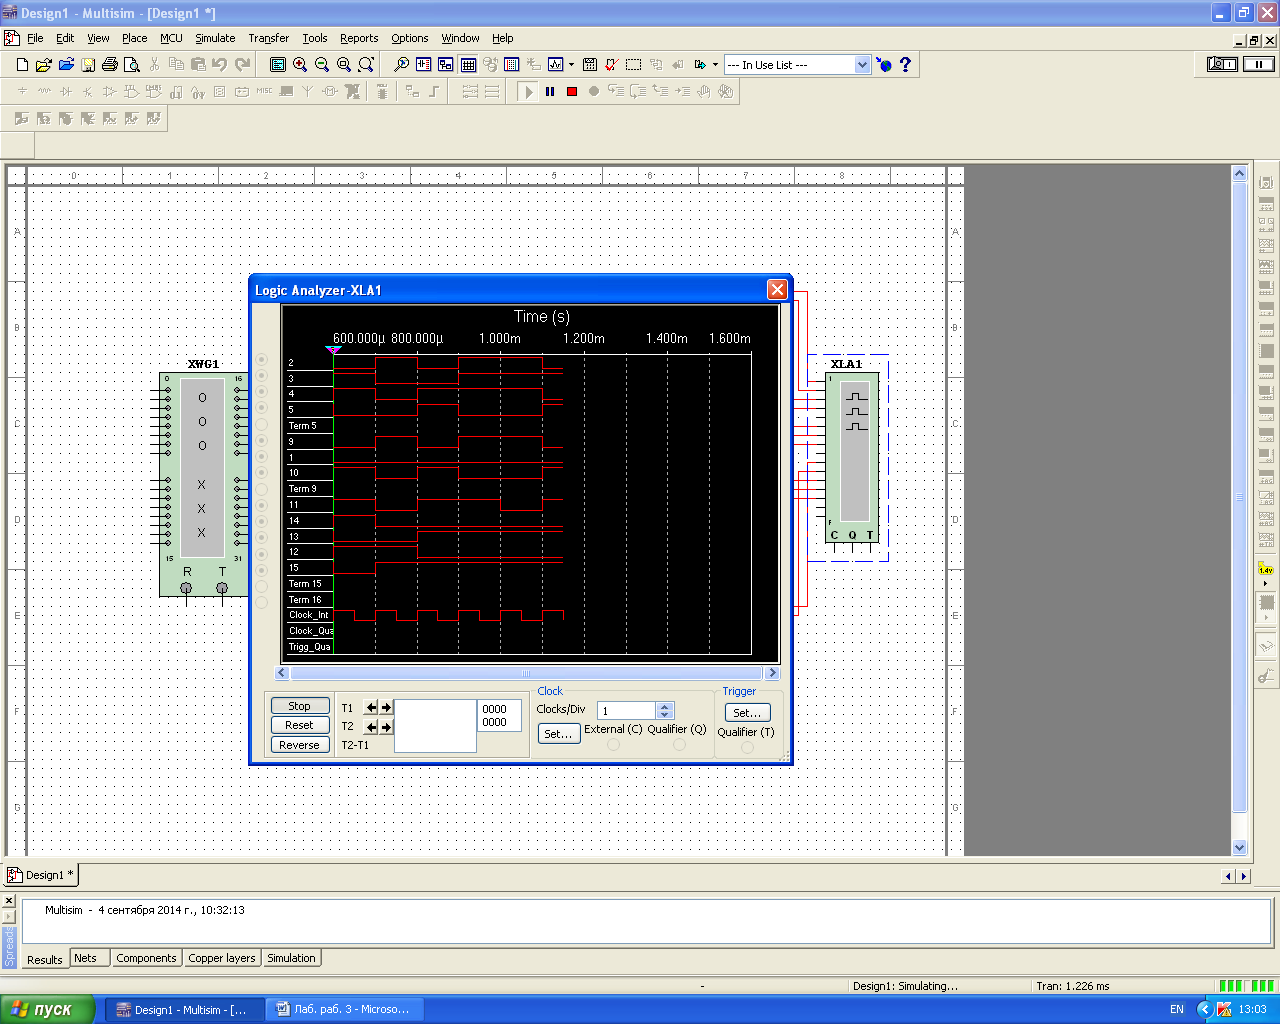1280x1024 pixels.
Task: Flip the simulation on/off switch
Action: 1222,64
